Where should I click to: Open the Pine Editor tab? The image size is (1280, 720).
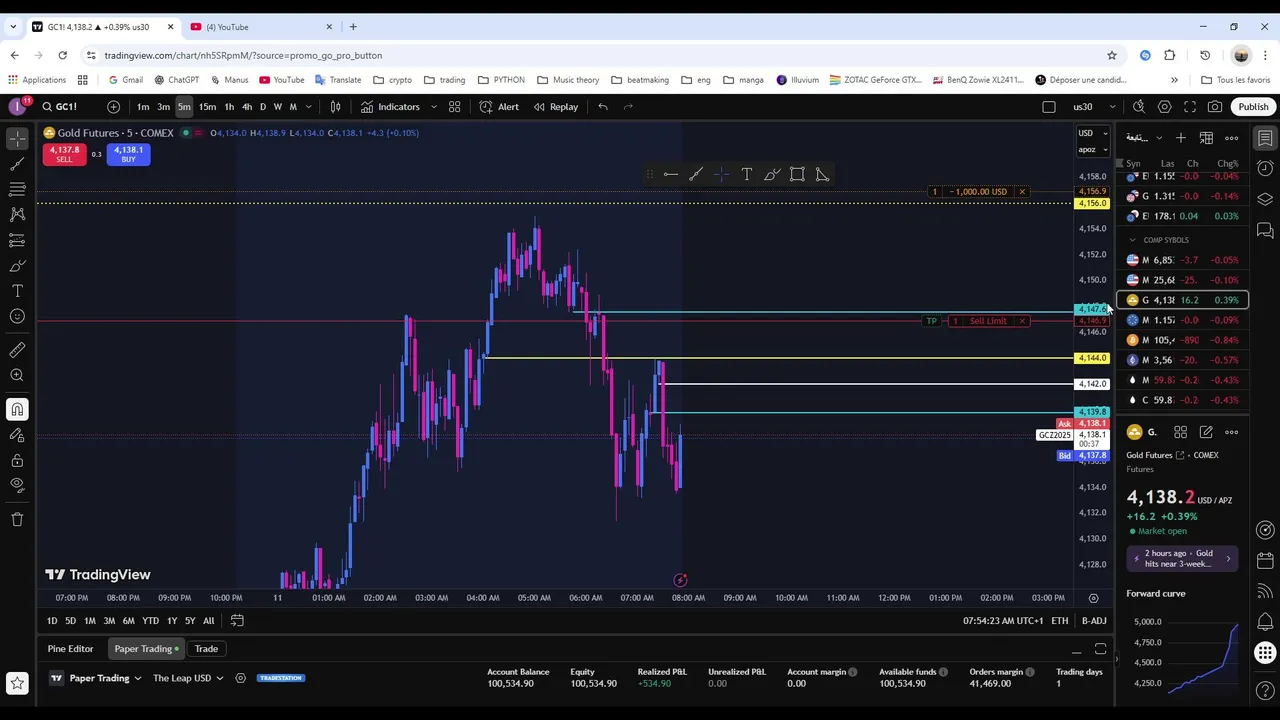pyautogui.click(x=71, y=649)
